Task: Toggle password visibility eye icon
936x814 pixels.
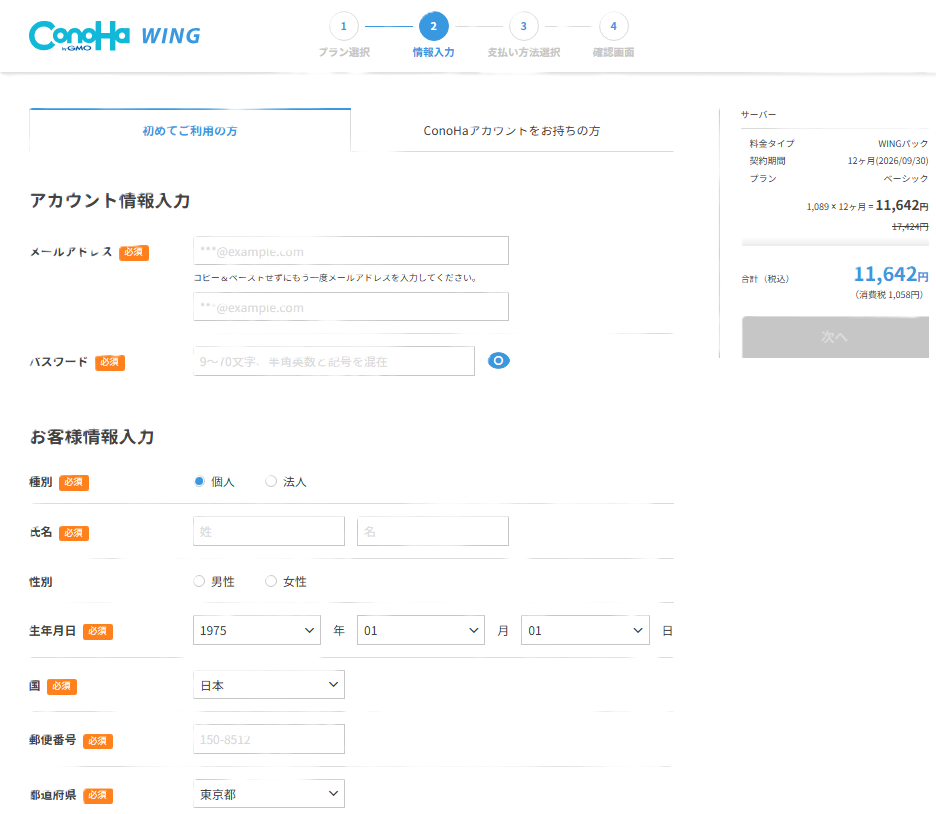Action: [x=499, y=361]
